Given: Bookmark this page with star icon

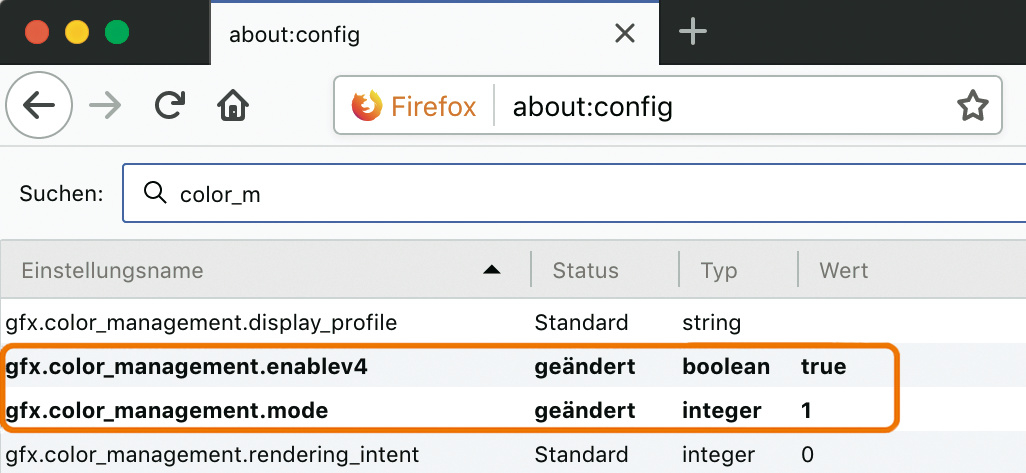Looking at the screenshot, I should coord(972,106).
